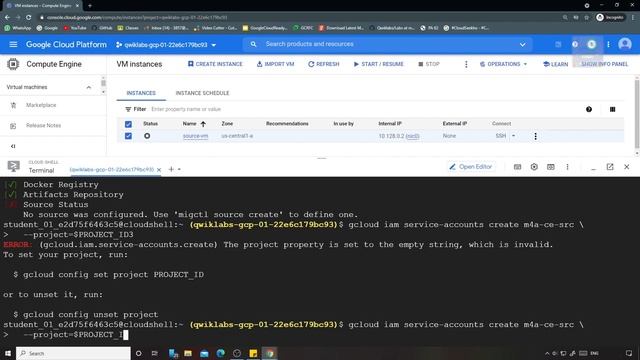Open the Learn panel

tap(556, 64)
